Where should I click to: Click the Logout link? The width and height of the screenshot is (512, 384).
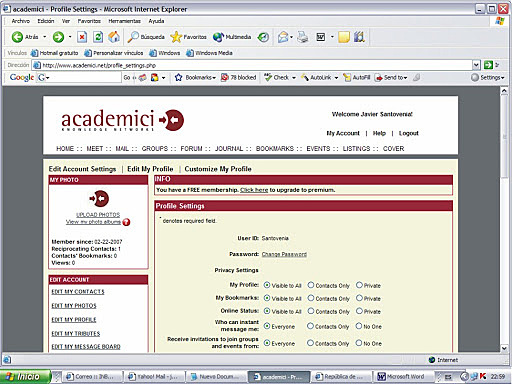[409, 133]
